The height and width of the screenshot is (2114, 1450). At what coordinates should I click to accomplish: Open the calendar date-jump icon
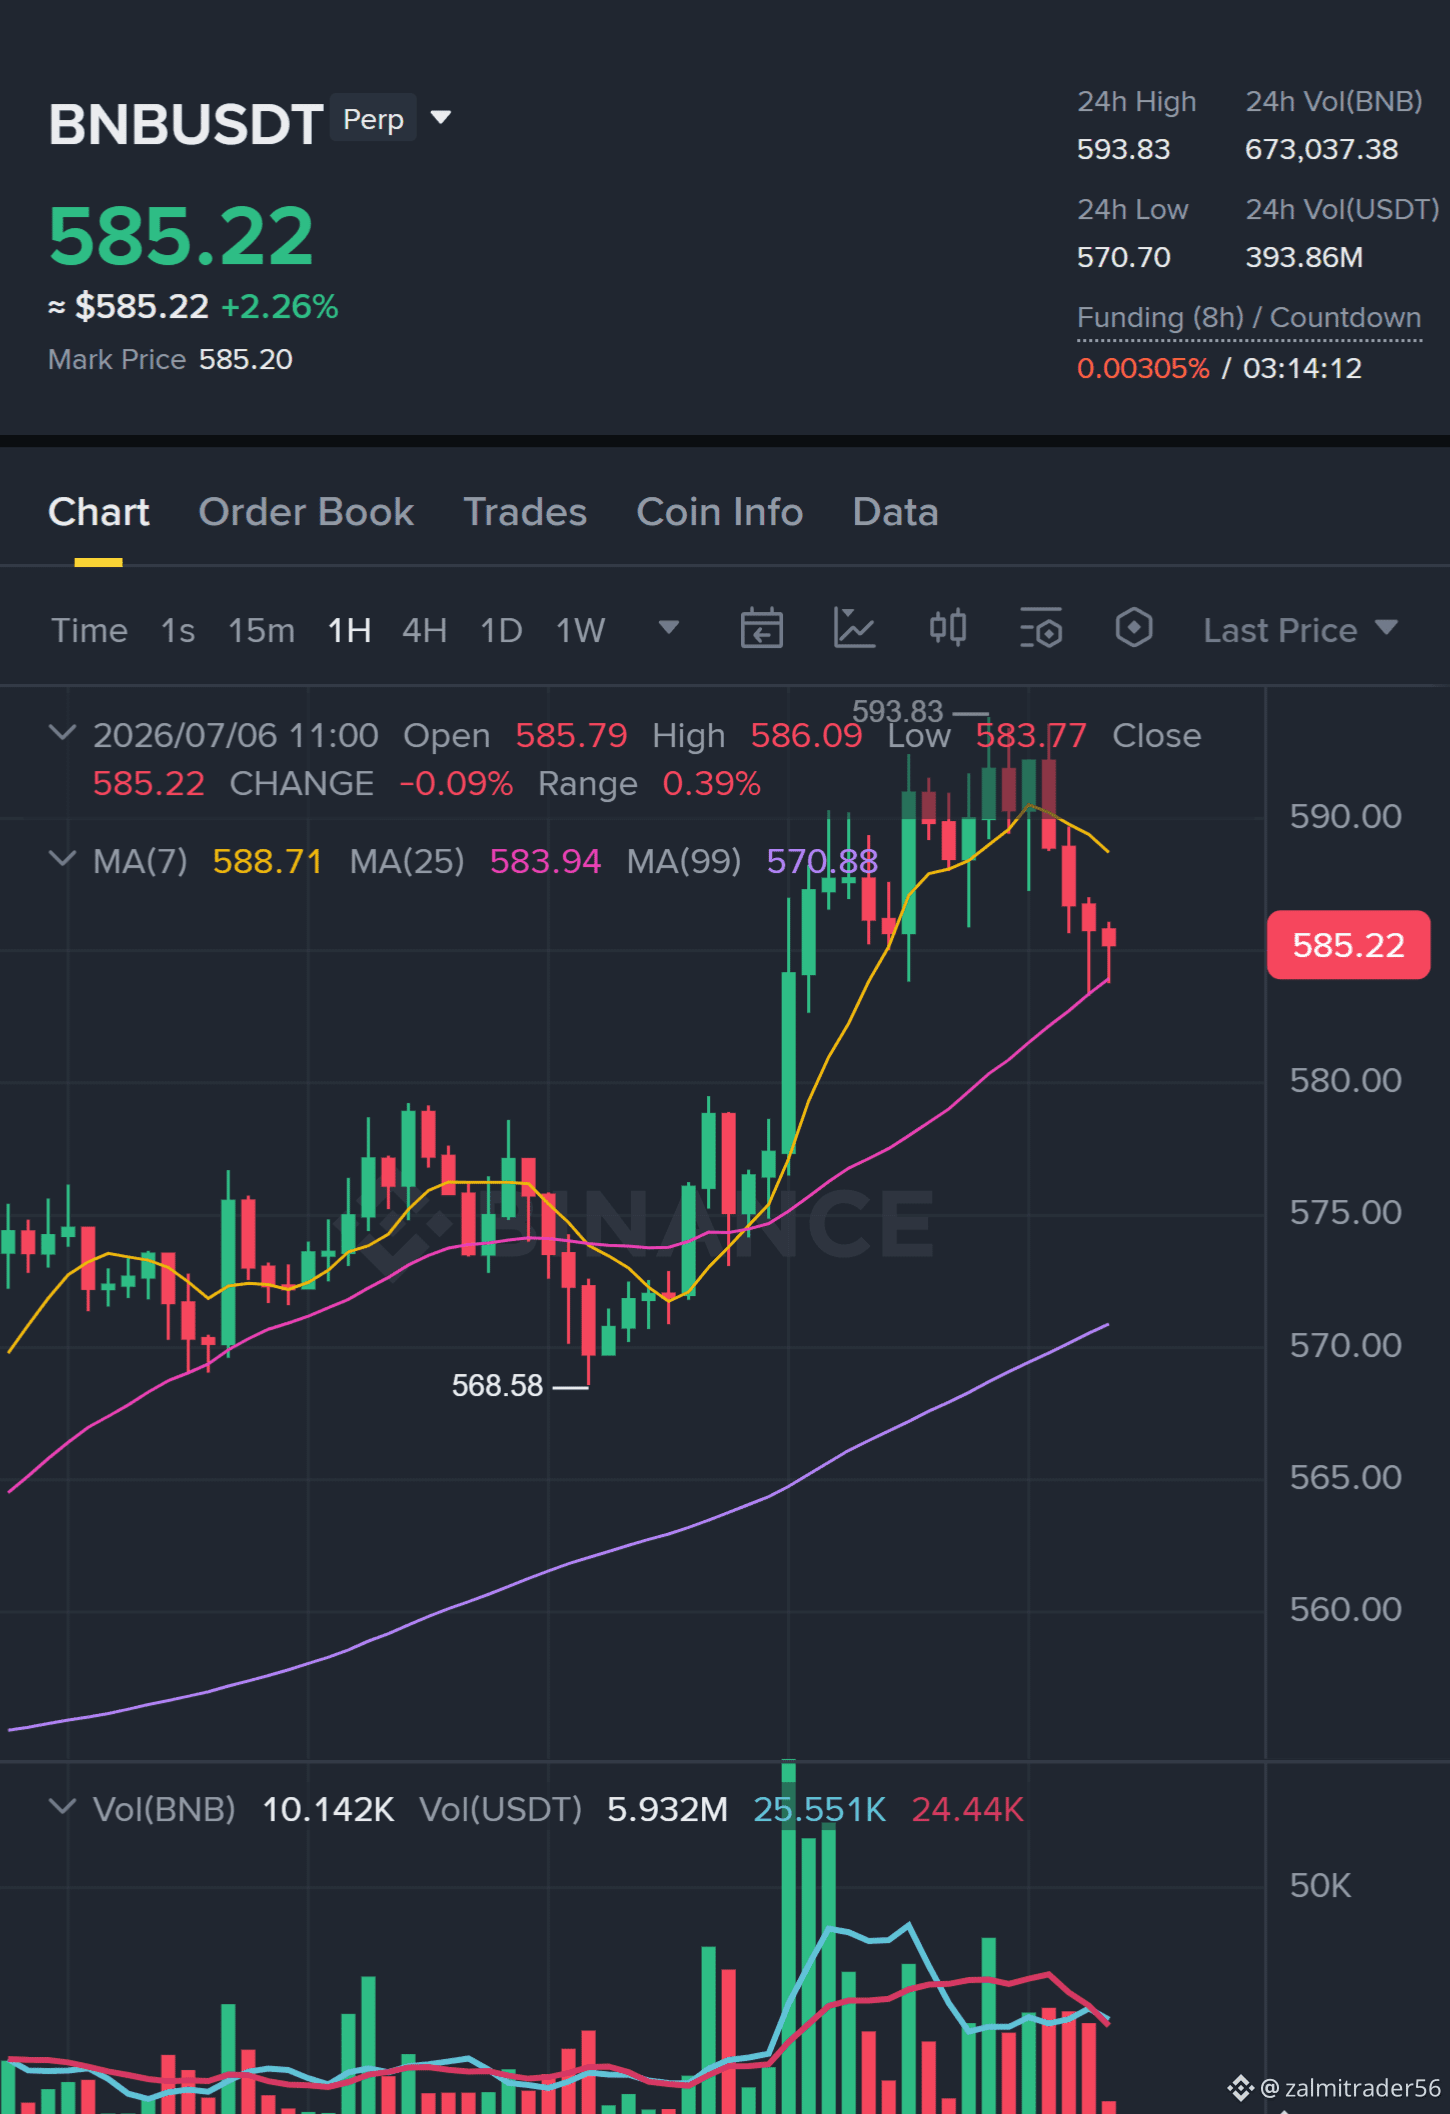(761, 629)
